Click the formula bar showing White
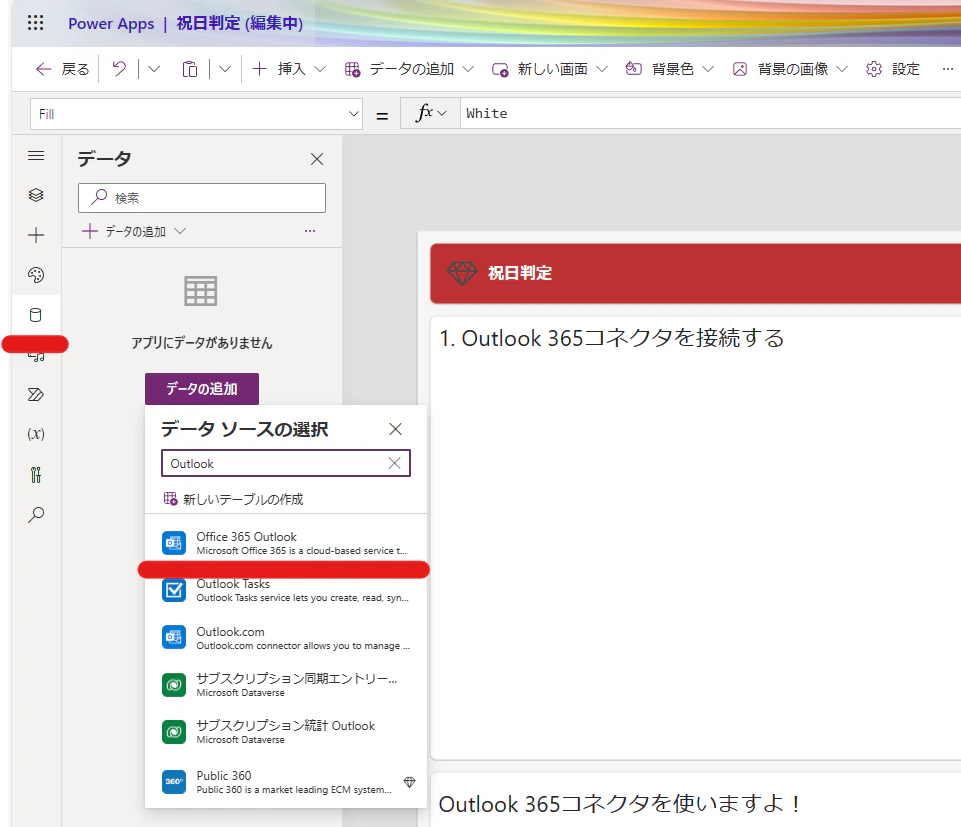 [x=710, y=113]
